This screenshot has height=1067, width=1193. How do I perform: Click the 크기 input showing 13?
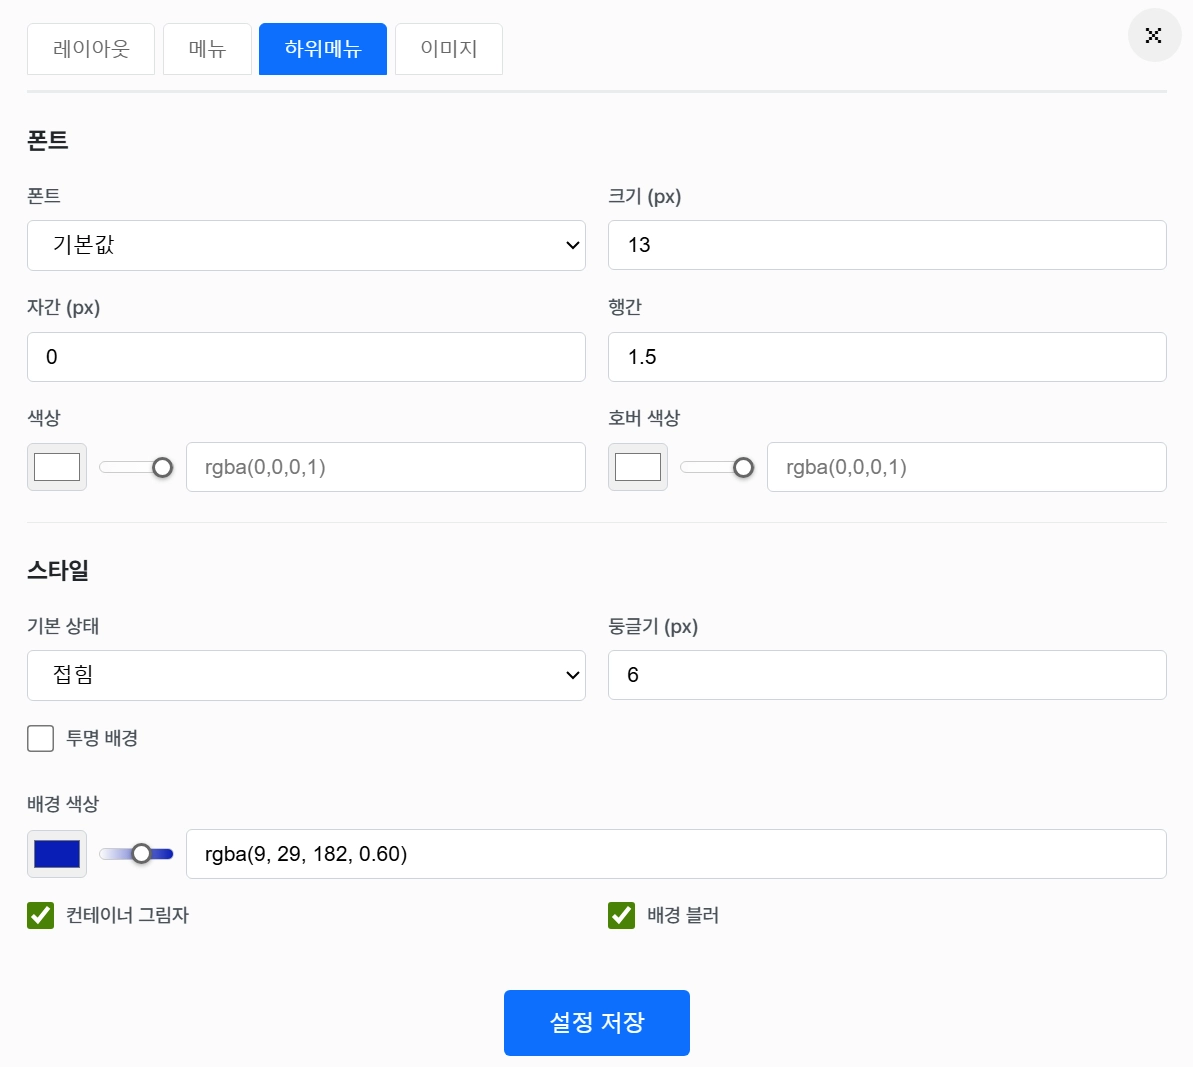886,245
